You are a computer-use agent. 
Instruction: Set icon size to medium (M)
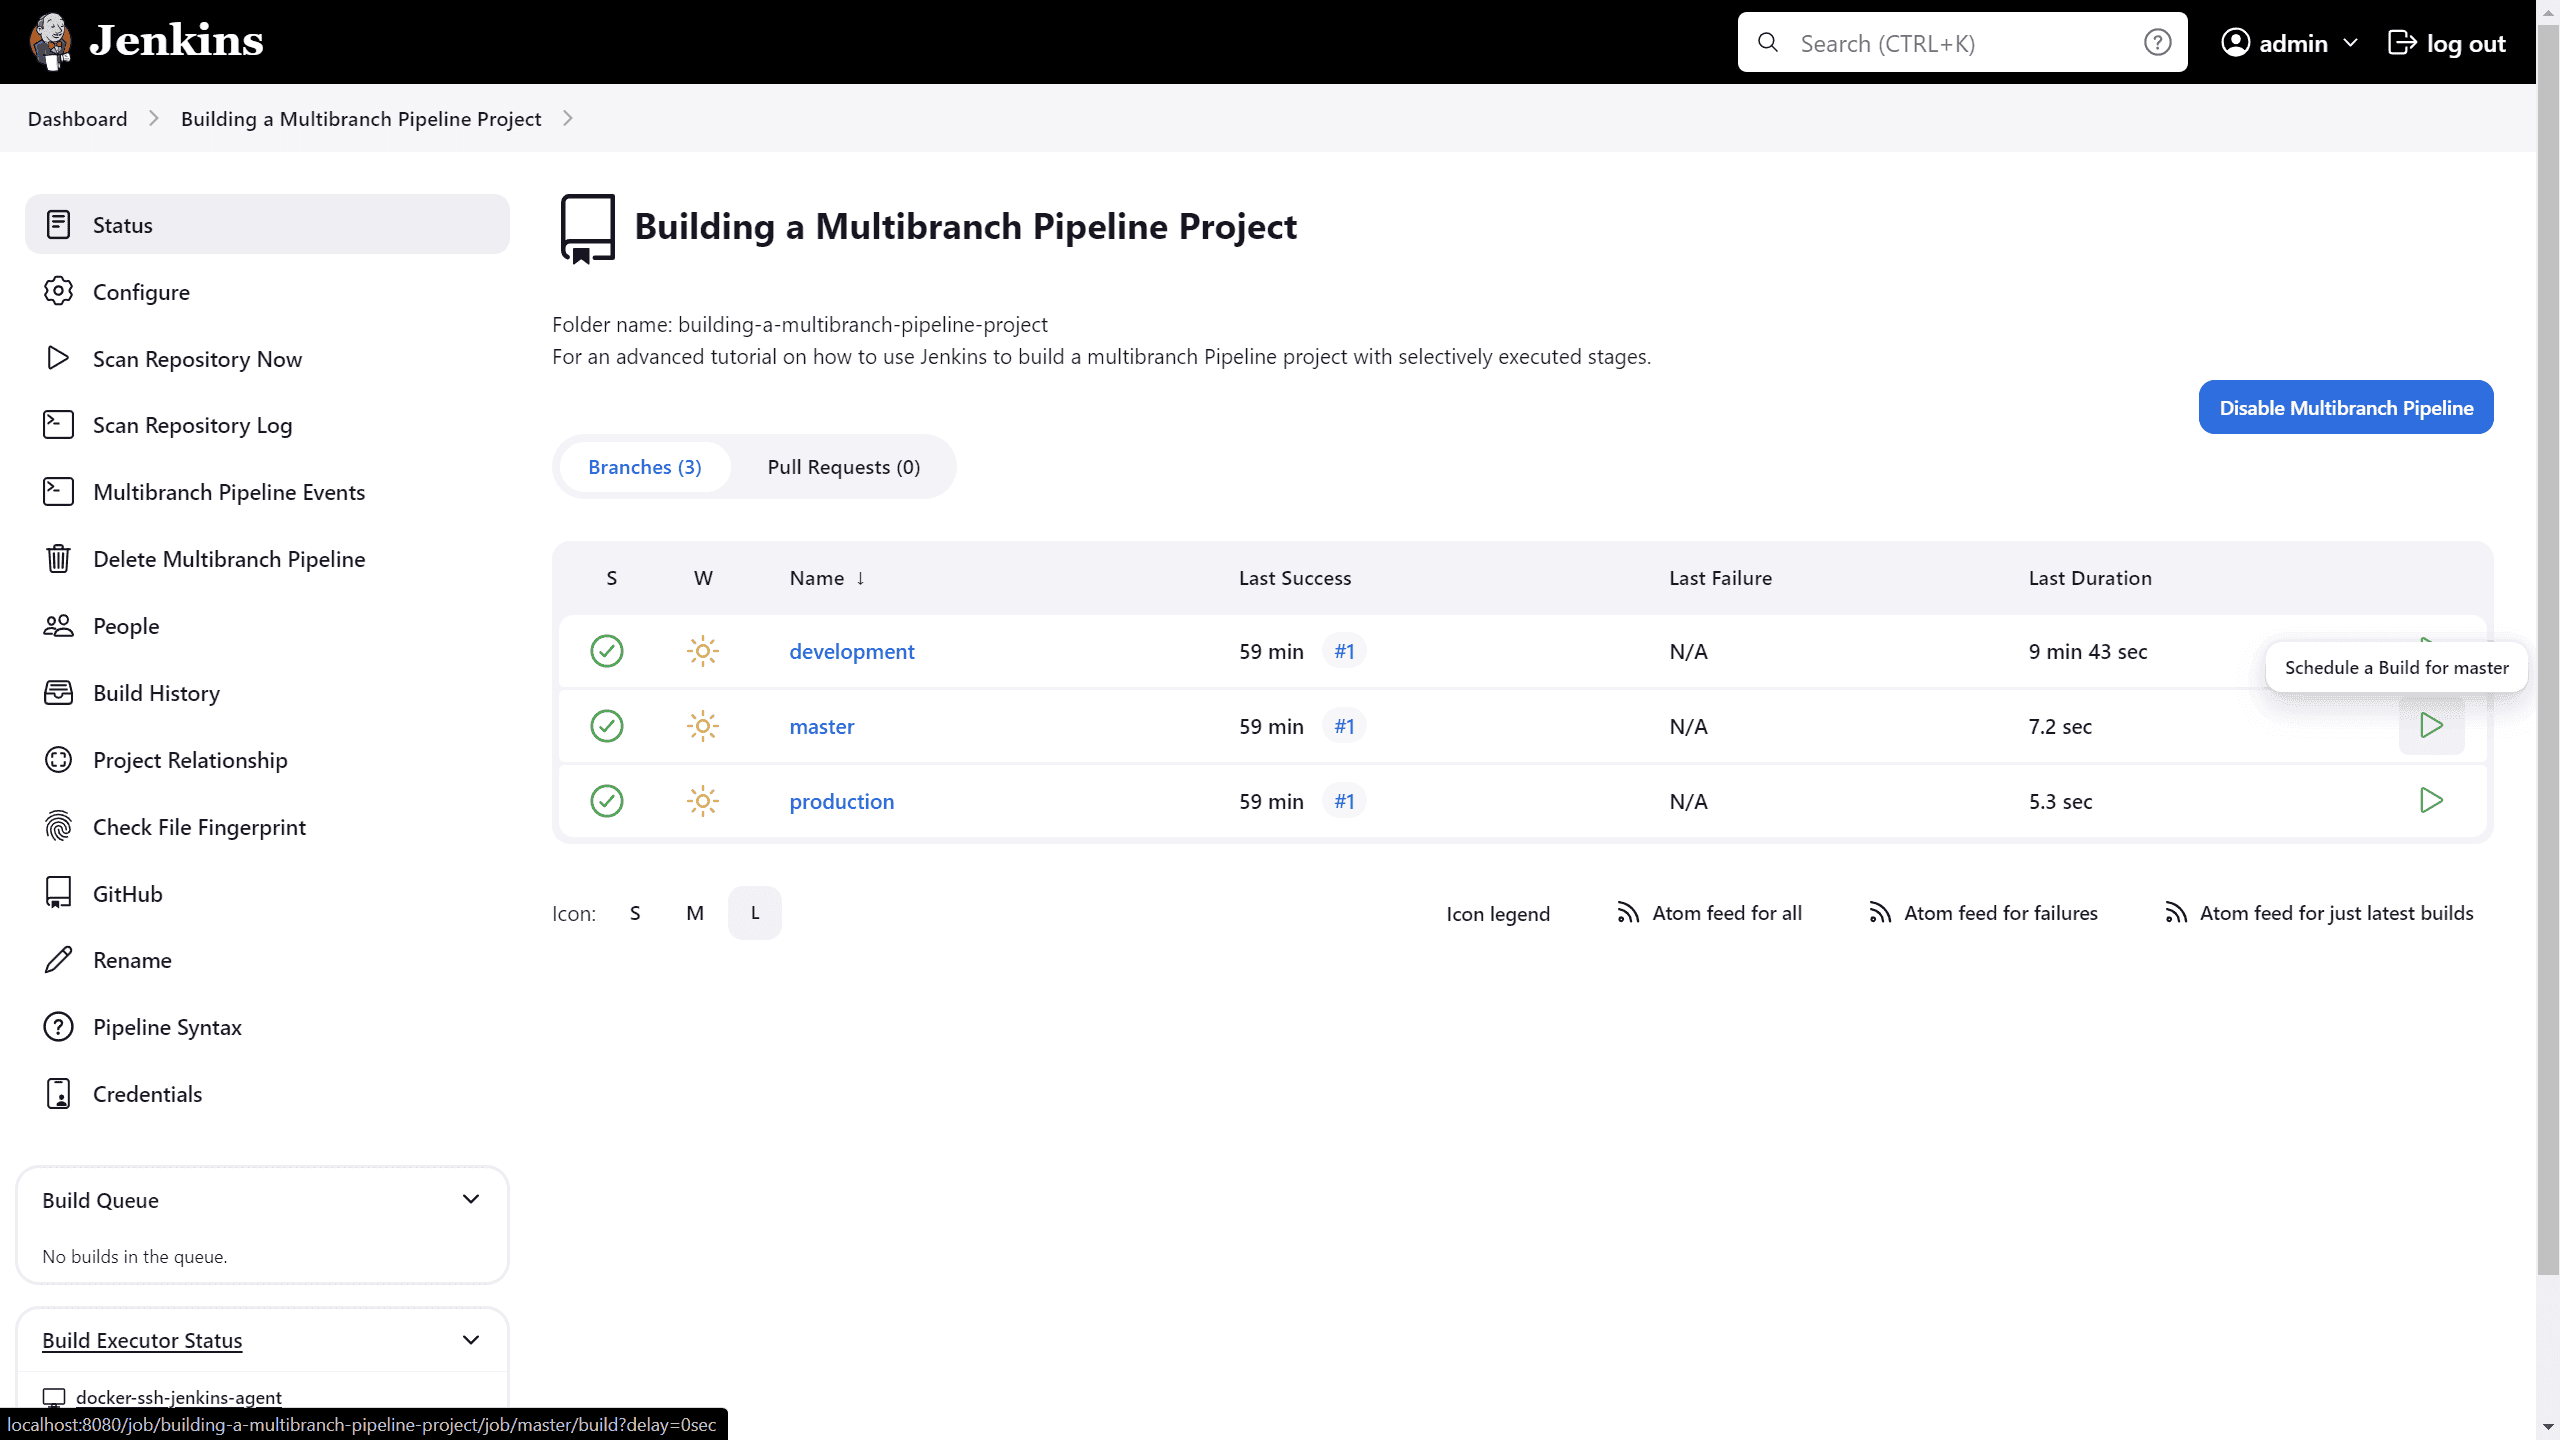pyautogui.click(x=695, y=913)
